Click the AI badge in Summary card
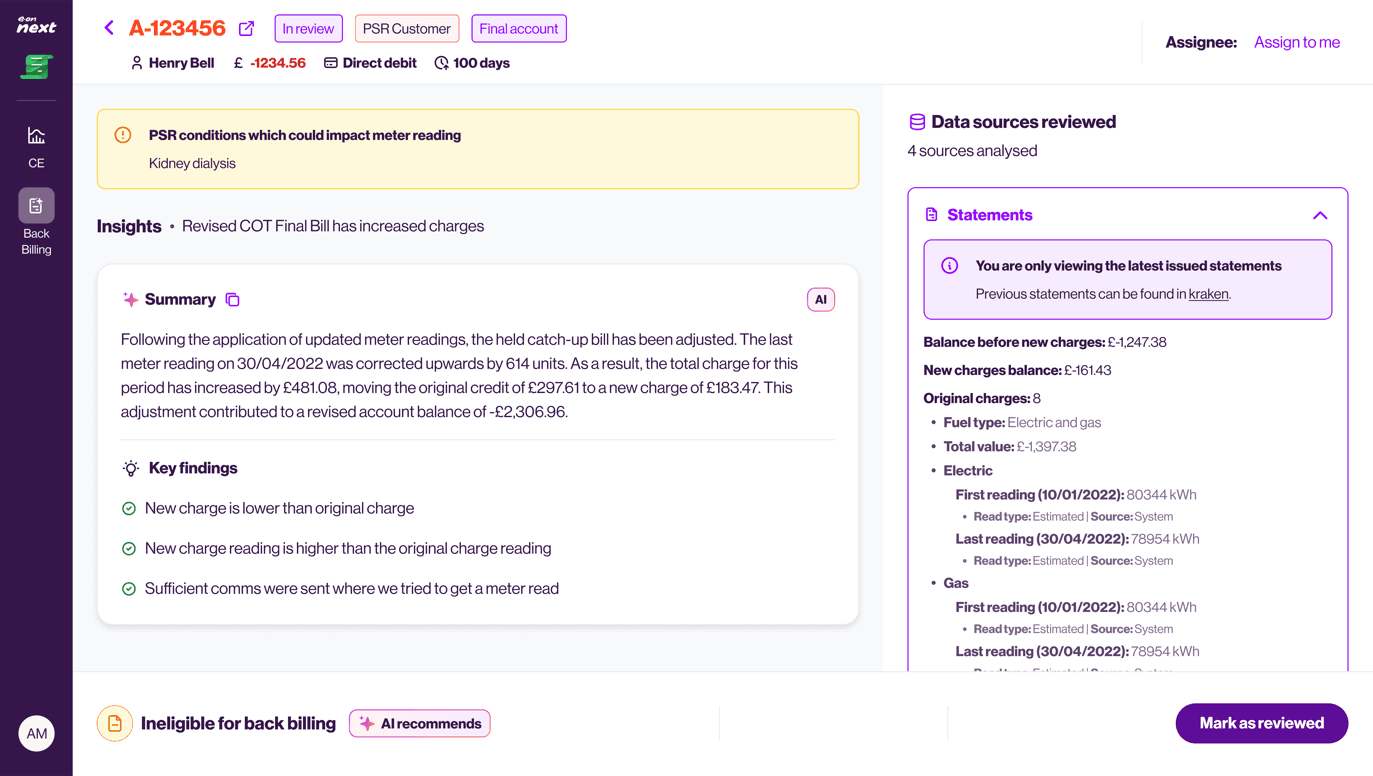This screenshot has height=776, width=1373. (x=821, y=299)
